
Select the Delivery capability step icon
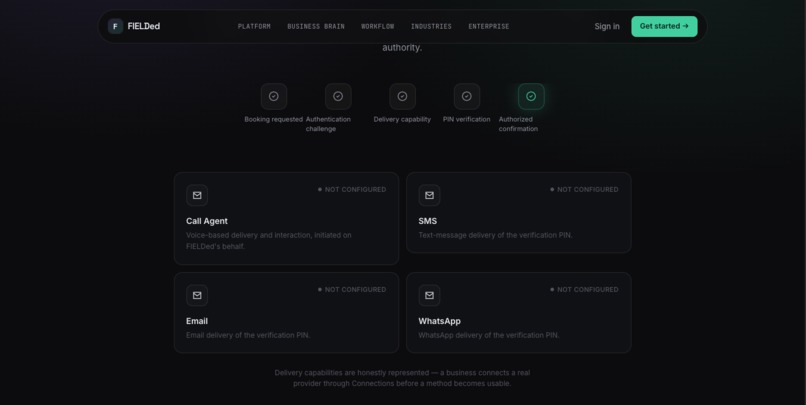pos(402,96)
